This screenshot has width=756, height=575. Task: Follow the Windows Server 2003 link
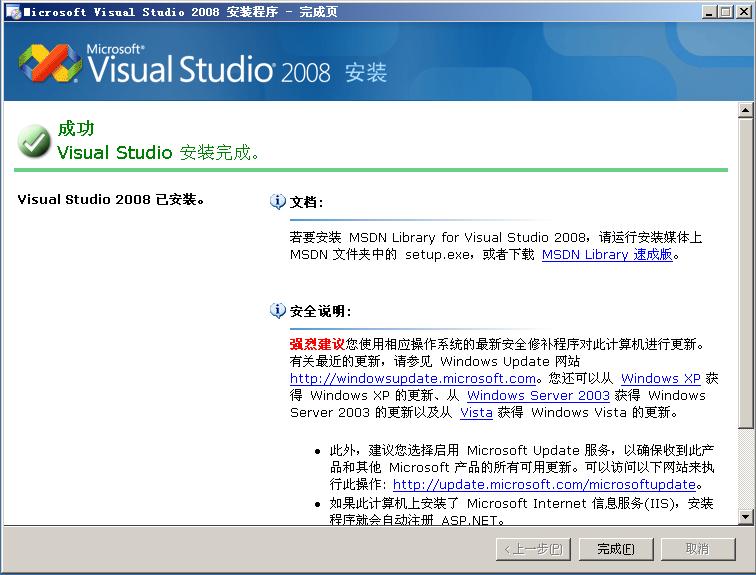[538, 395]
